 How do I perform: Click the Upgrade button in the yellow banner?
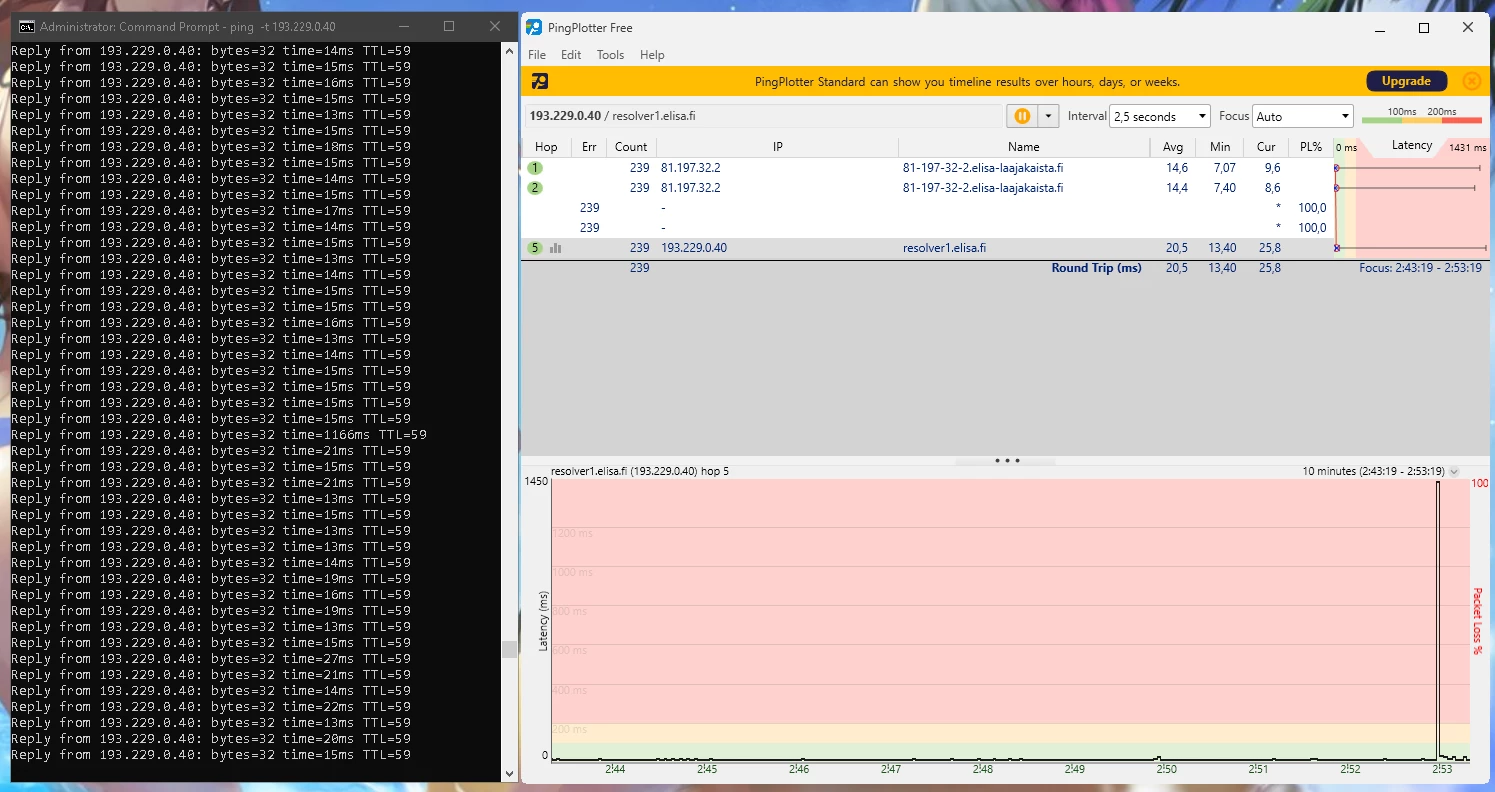point(1406,82)
